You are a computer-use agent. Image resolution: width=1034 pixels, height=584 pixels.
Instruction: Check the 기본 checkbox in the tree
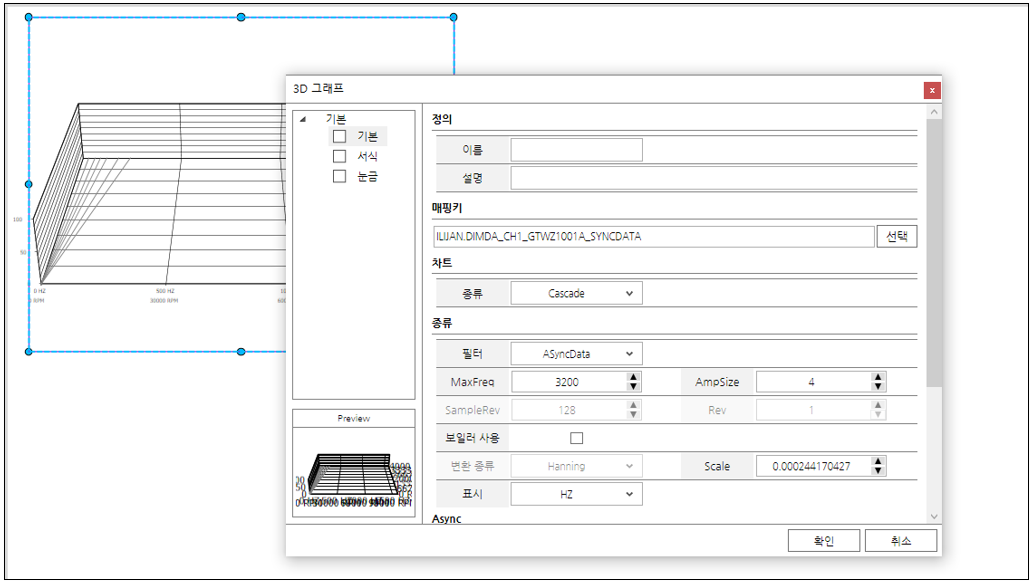339,136
